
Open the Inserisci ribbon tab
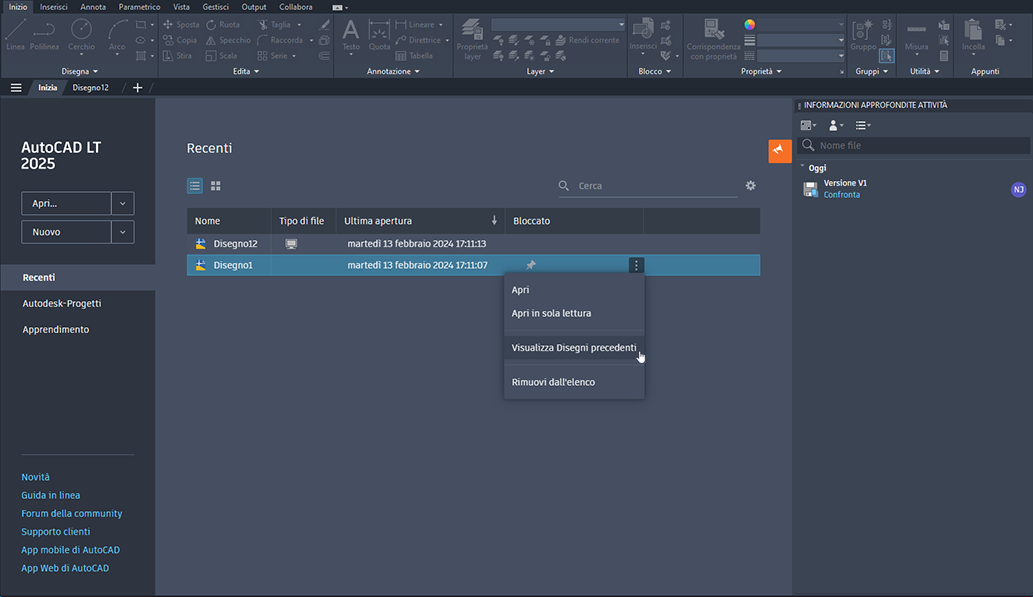[x=53, y=7]
